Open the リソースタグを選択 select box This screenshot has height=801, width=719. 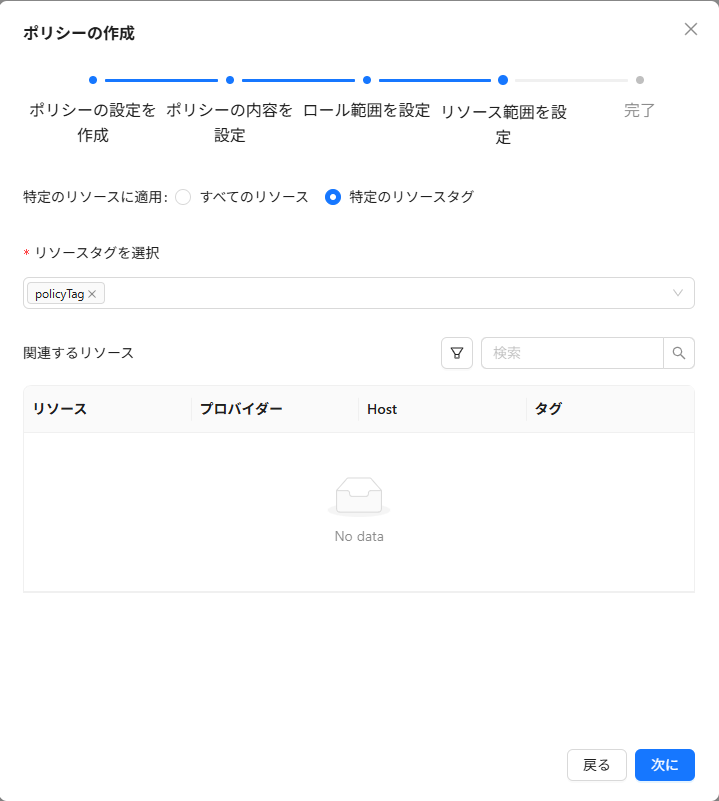click(380, 293)
